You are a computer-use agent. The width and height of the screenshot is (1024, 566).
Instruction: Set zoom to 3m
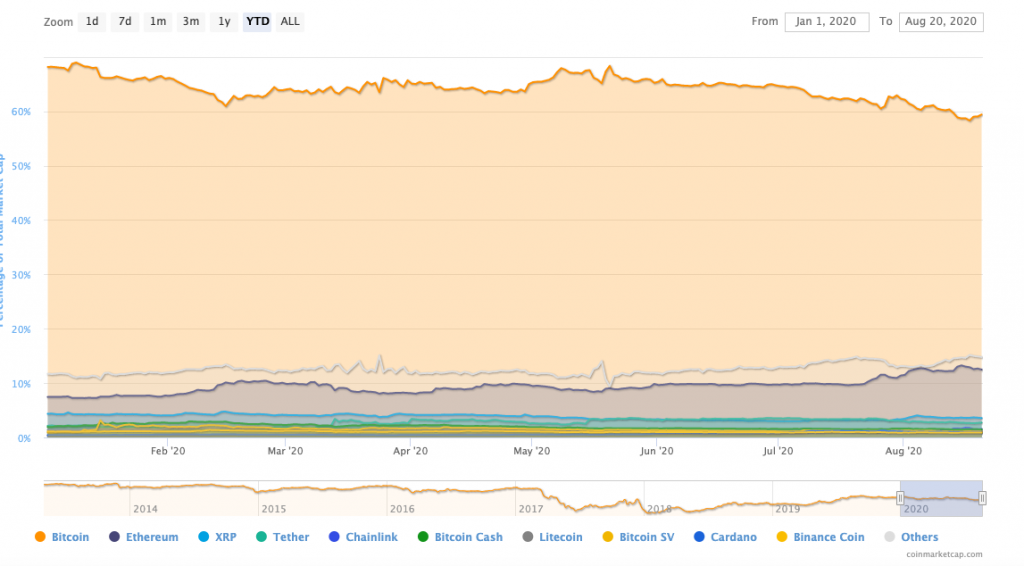tap(191, 22)
